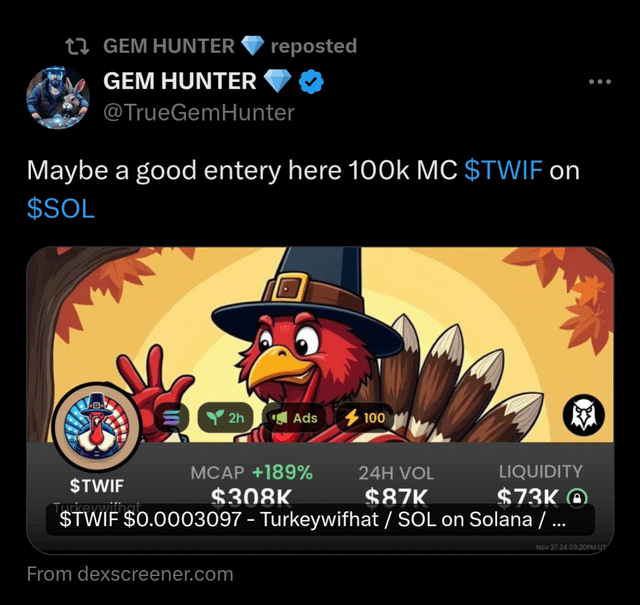
Task: Click the repost arrows icon
Action: click(77, 46)
